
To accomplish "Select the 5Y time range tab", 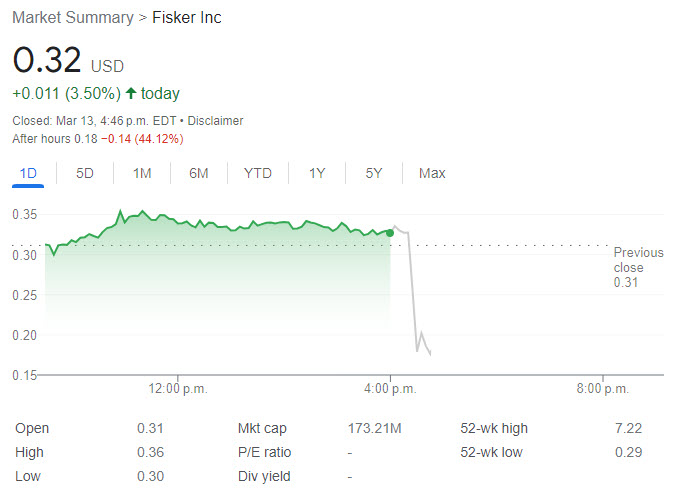I will (x=374, y=173).
